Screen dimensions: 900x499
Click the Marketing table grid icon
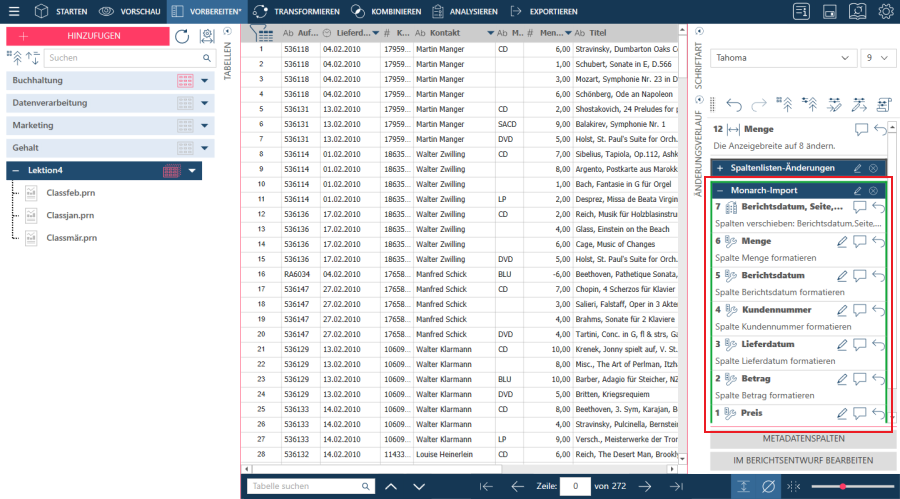(185, 125)
